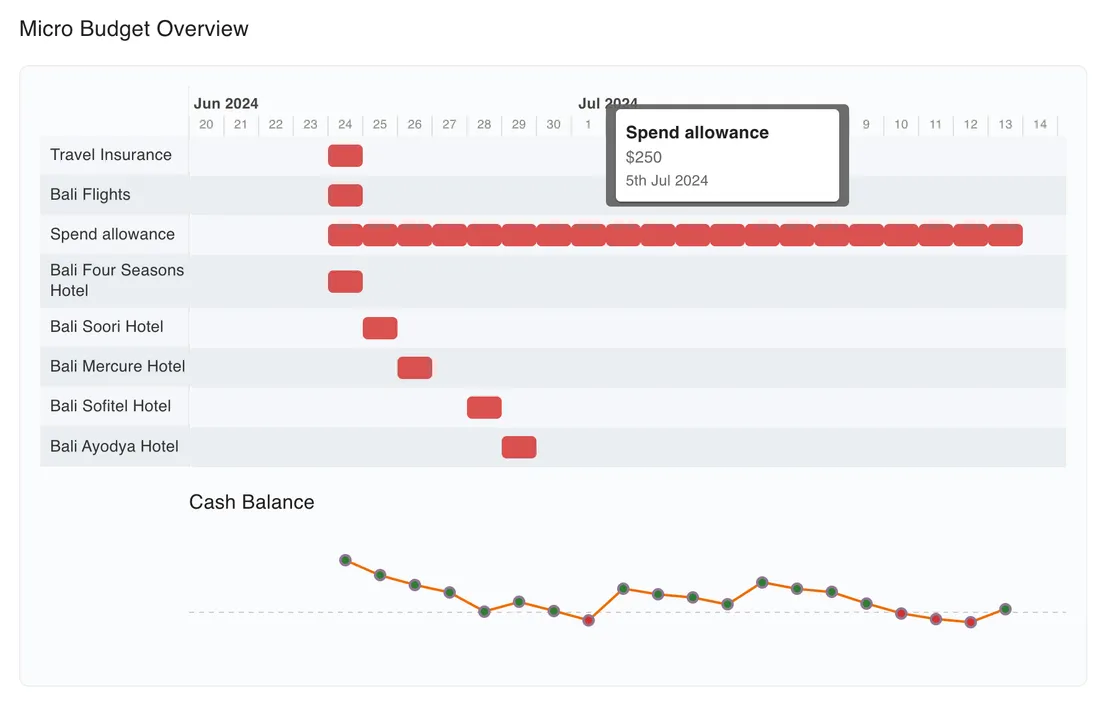Select the Bali Flights expense bar
The image size is (1100, 701).
point(345,195)
